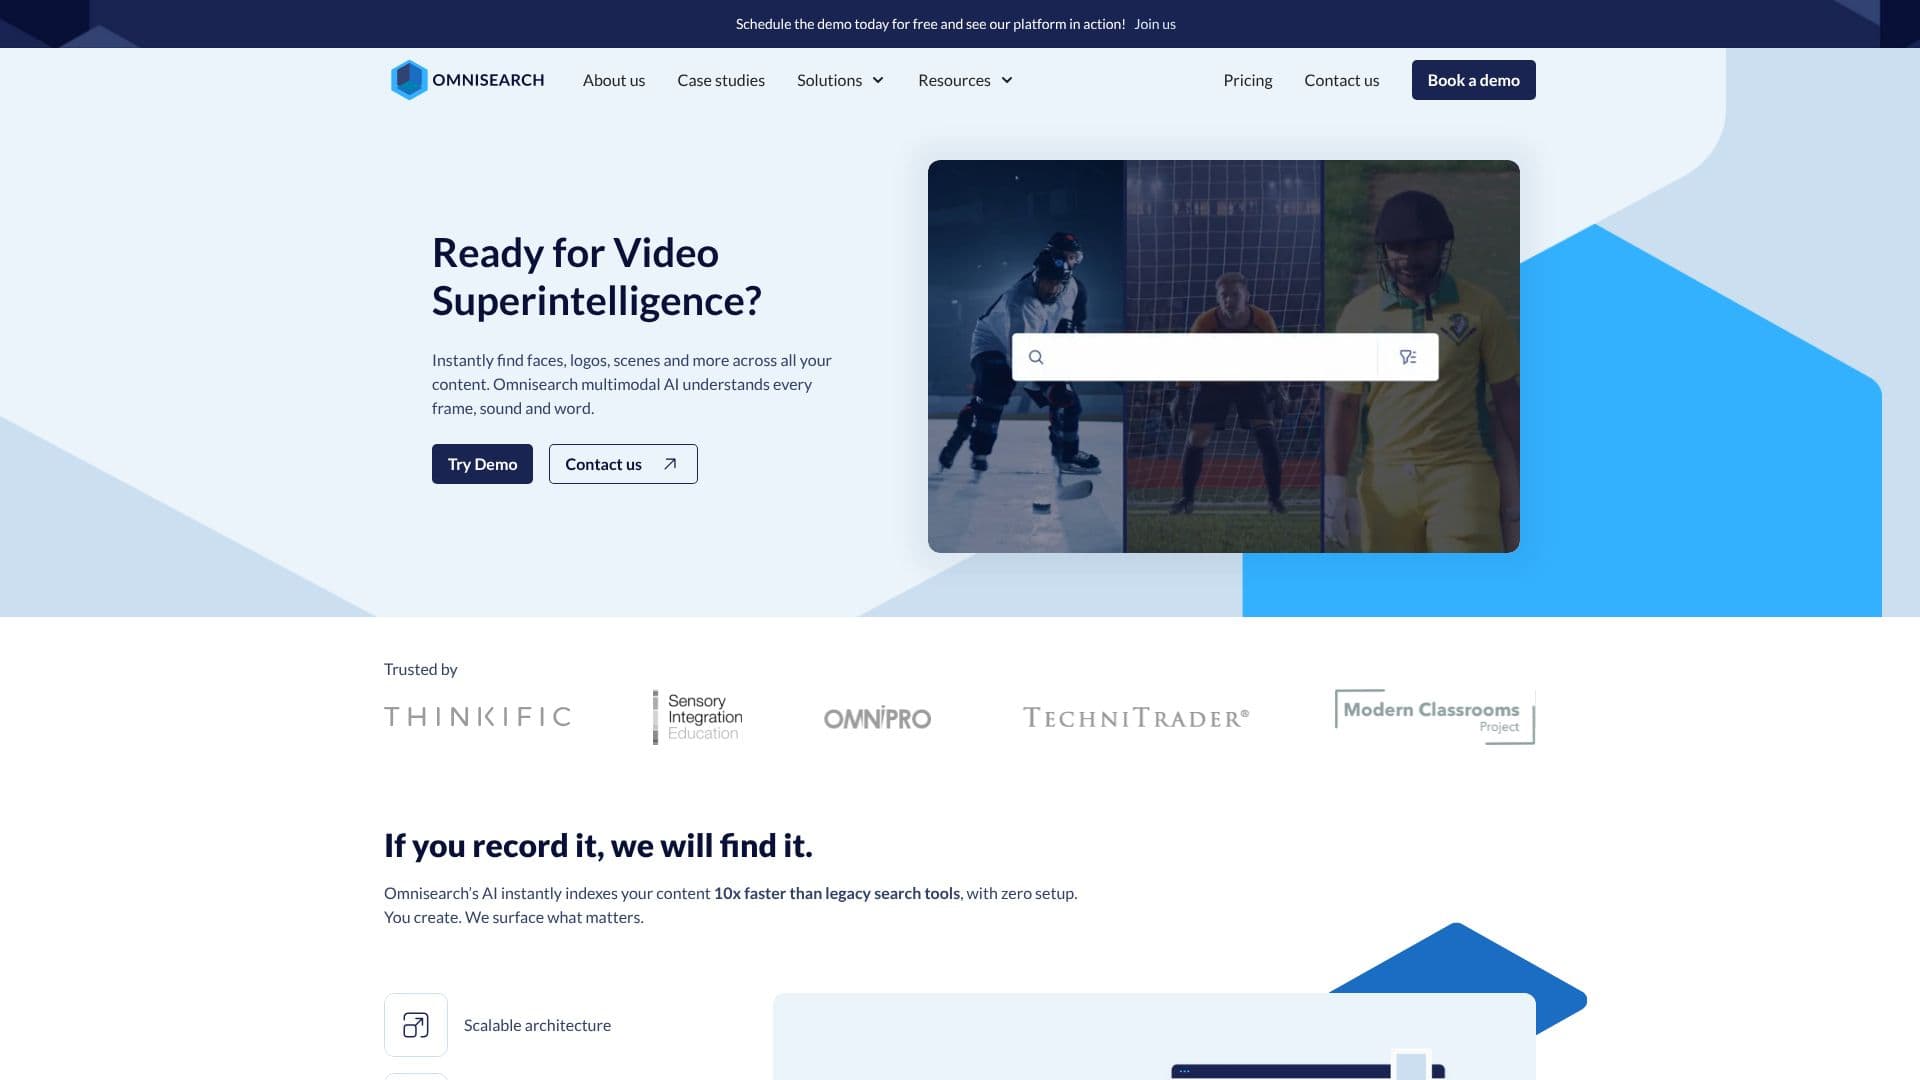Click the hockey player video thumbnail
The height and width of the screenshot is (1080, 1920).
tap(1026, 356)
